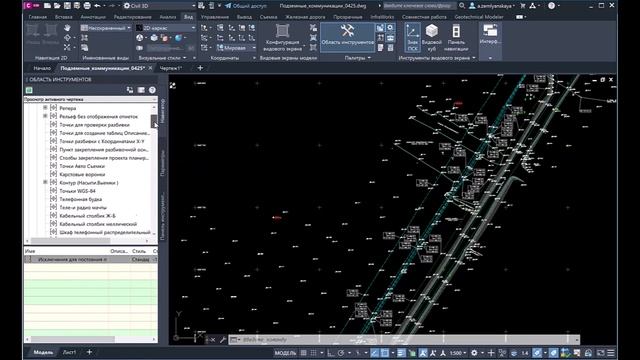Click the green Toolspace view icon at top-left

point(29,90)
